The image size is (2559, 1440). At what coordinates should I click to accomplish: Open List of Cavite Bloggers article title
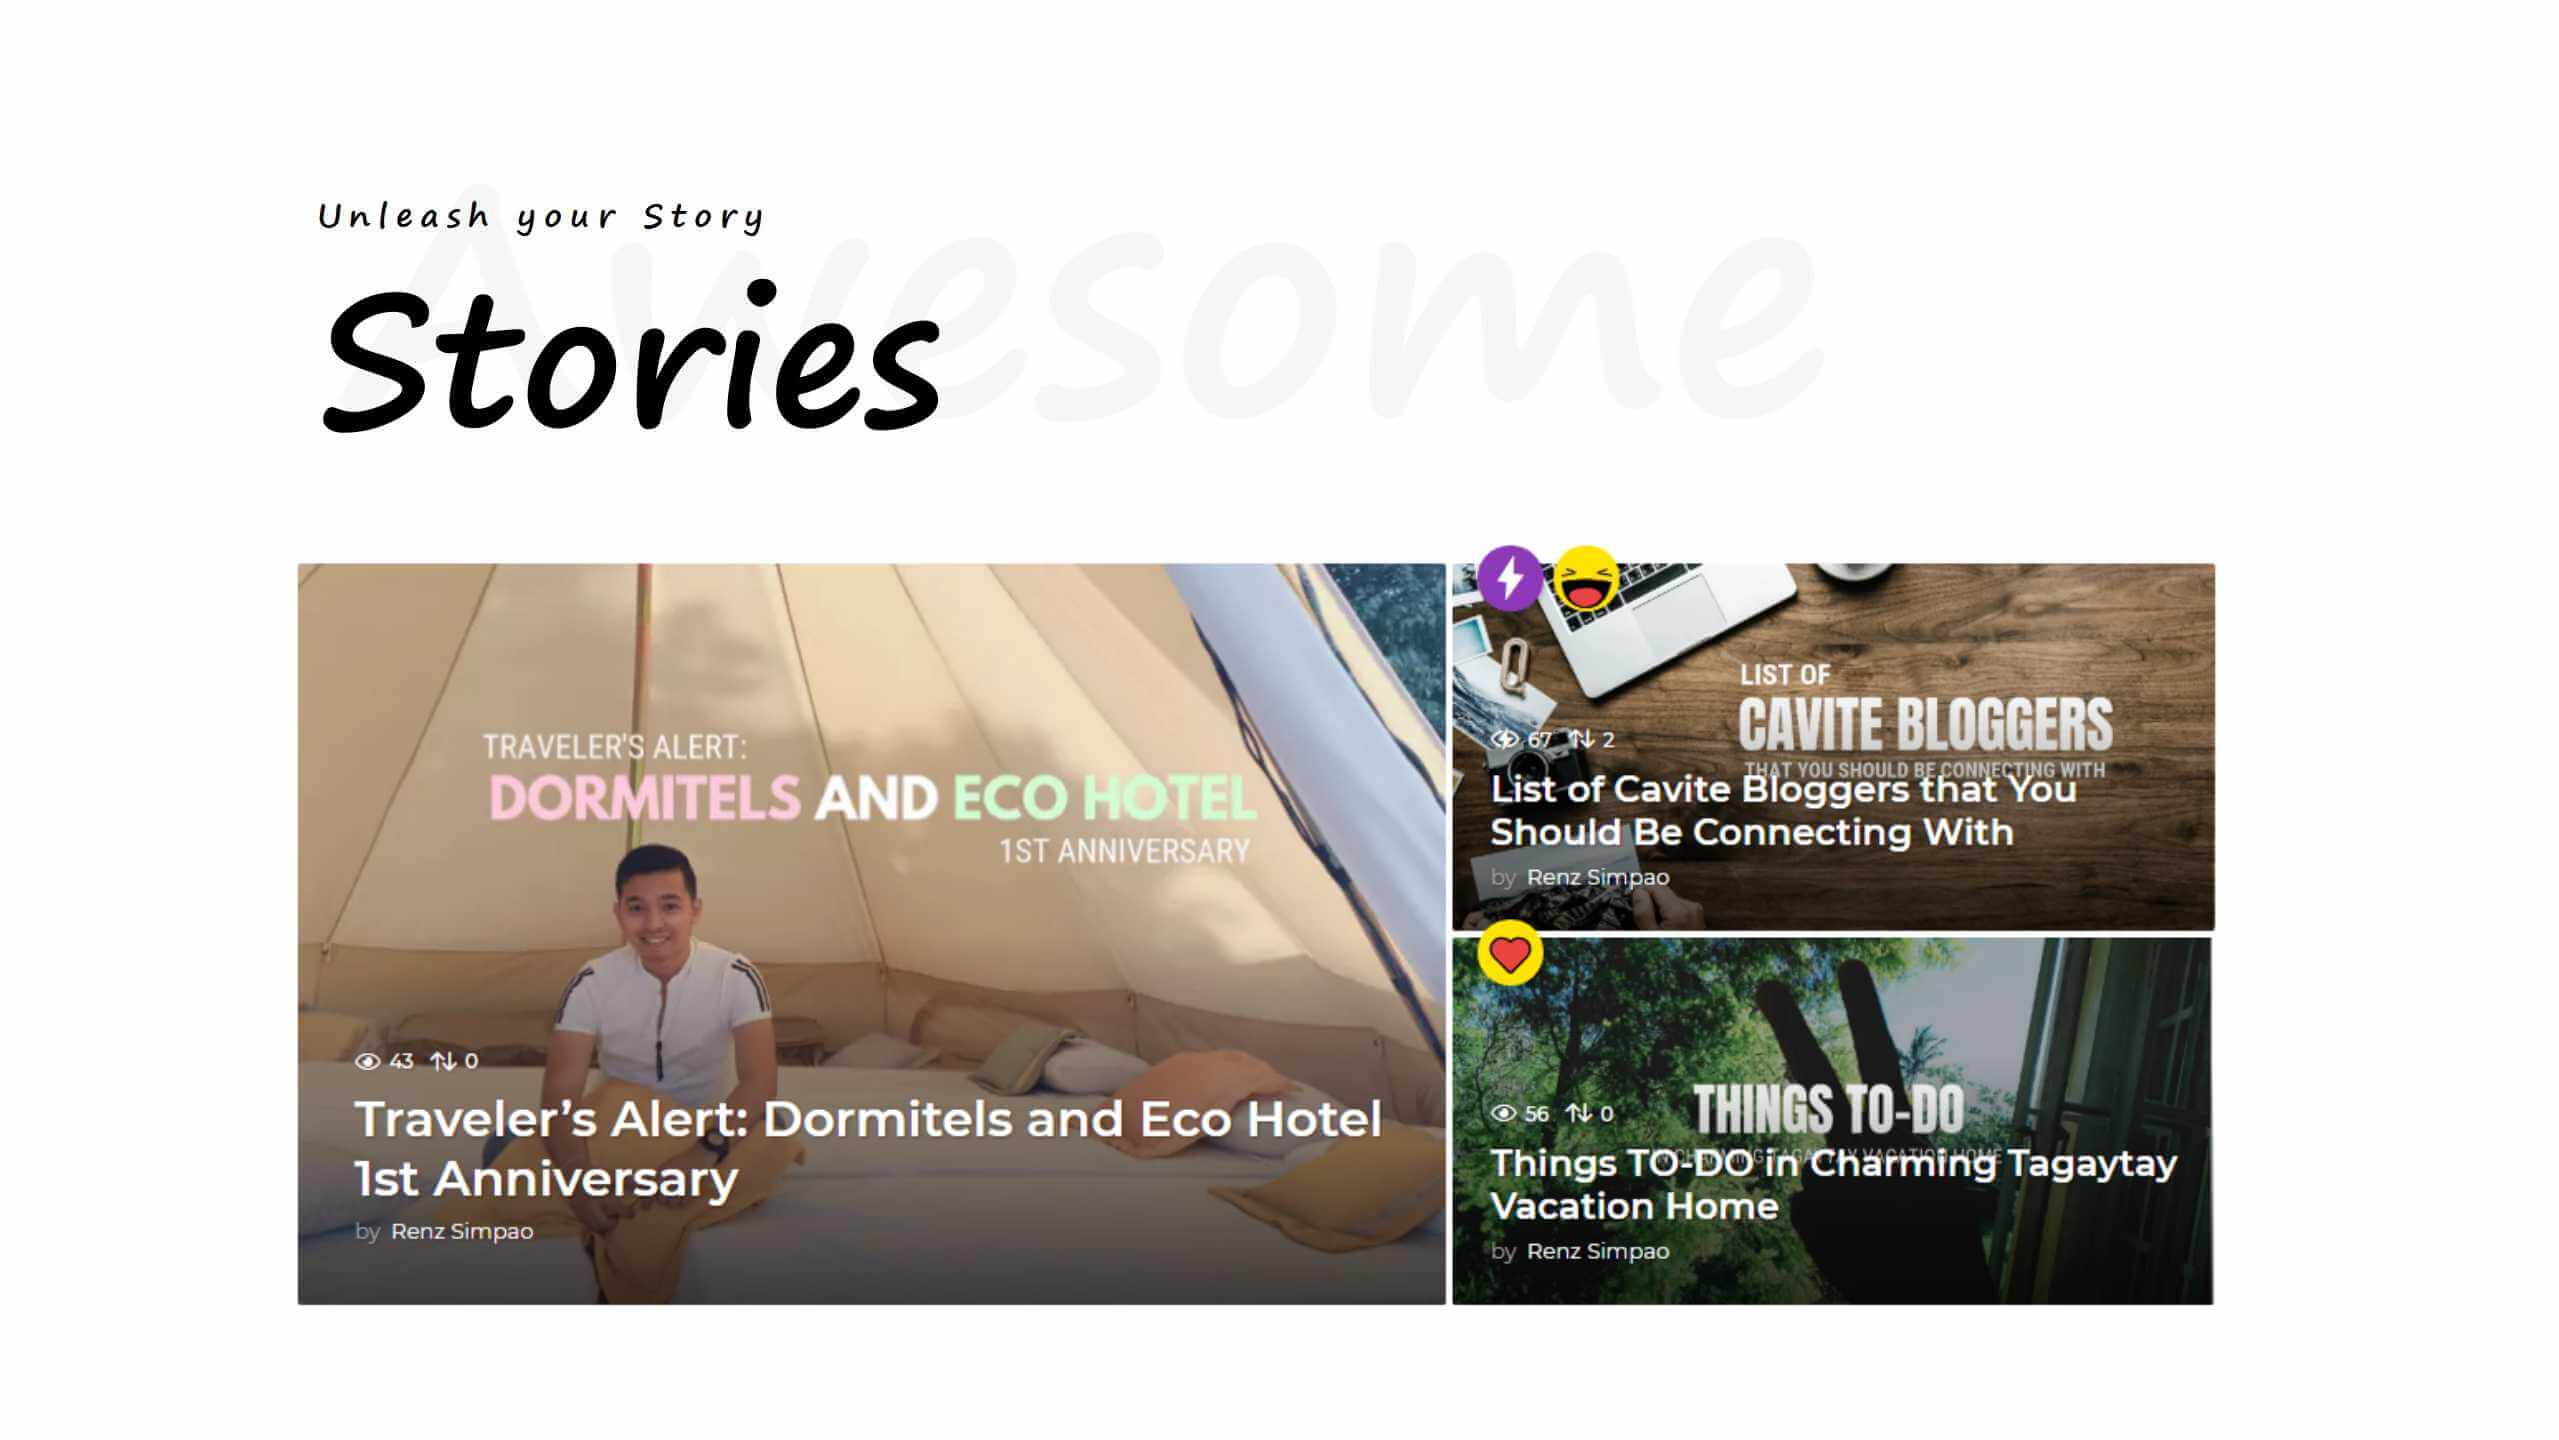point(1784,810)
